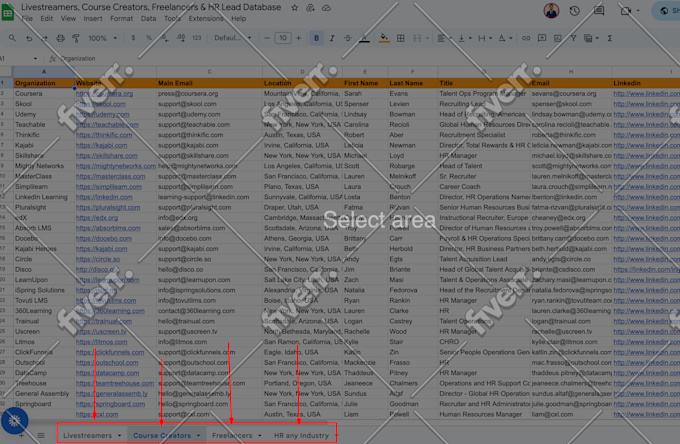Add a new sheet with plus button
680x444 pixels.
[x=21, y=435]
